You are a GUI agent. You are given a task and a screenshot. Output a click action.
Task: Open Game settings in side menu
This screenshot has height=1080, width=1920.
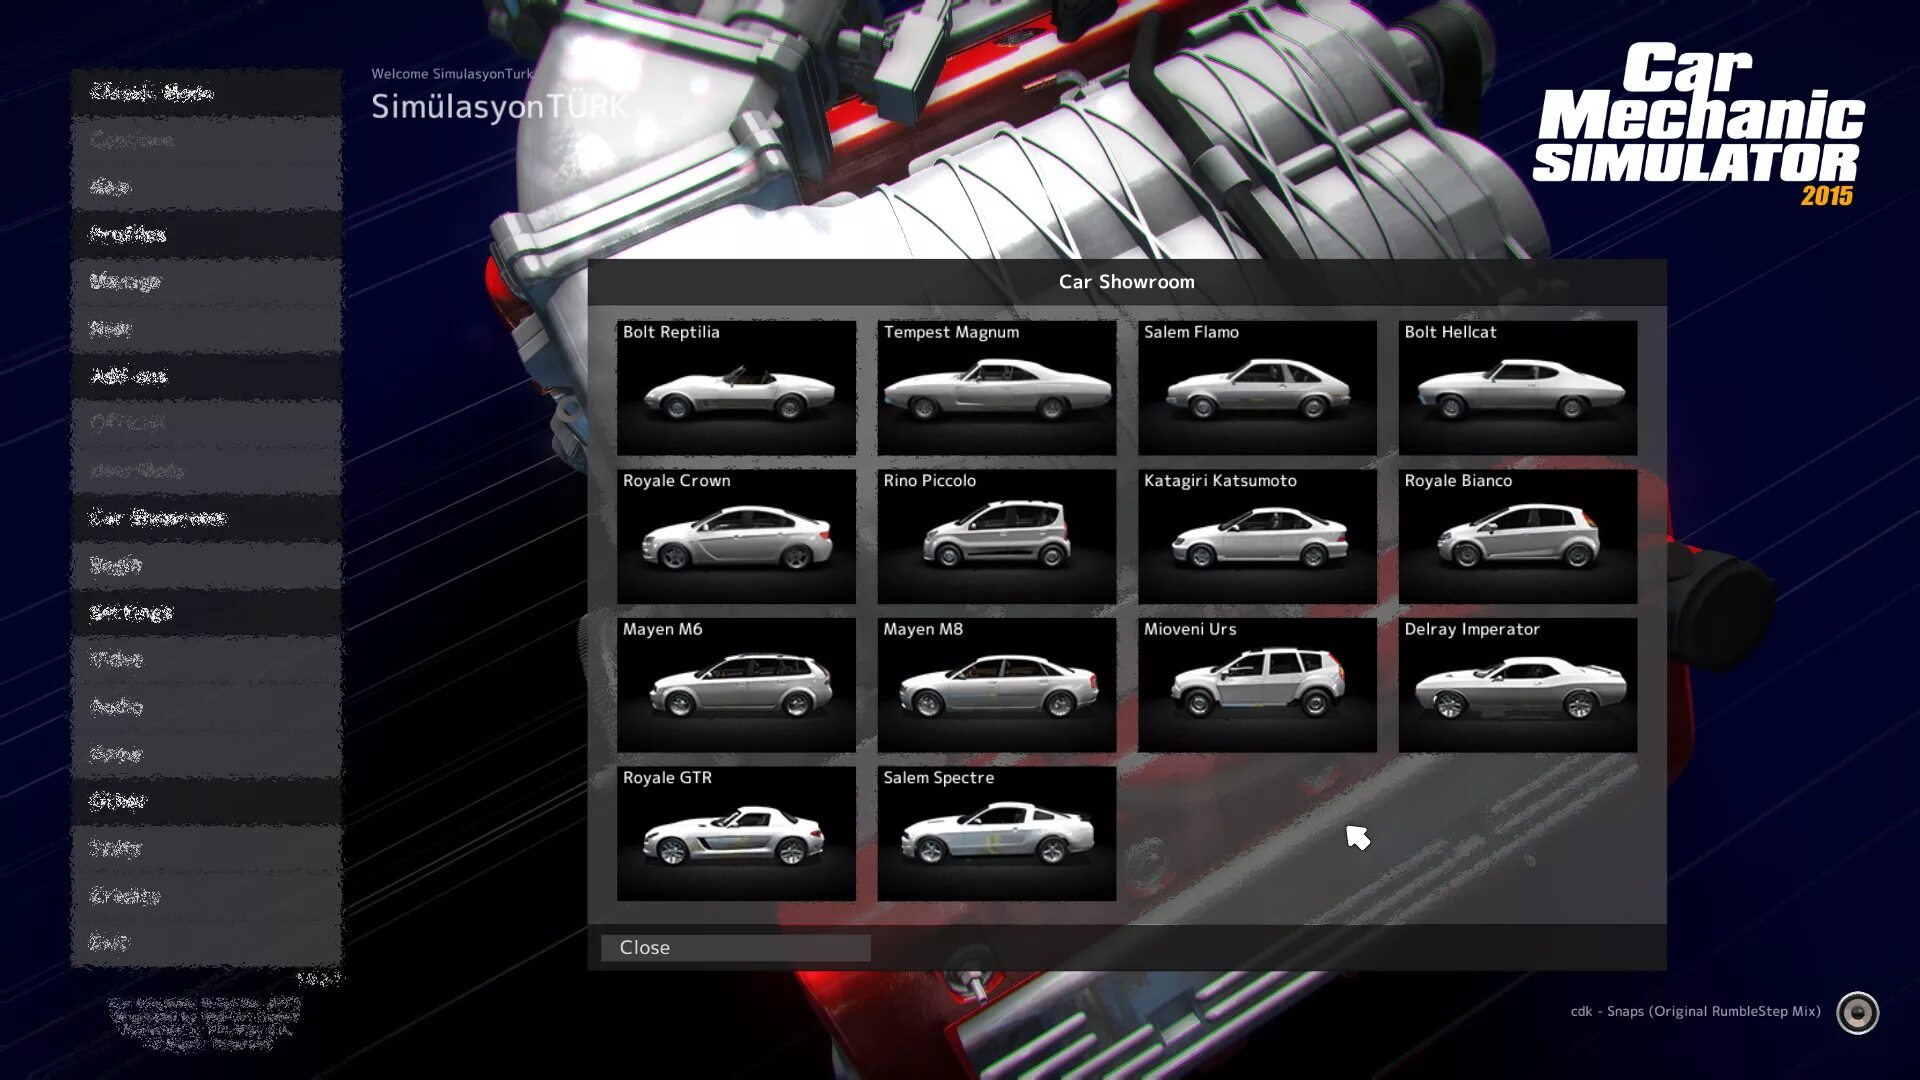click(206, 754)
